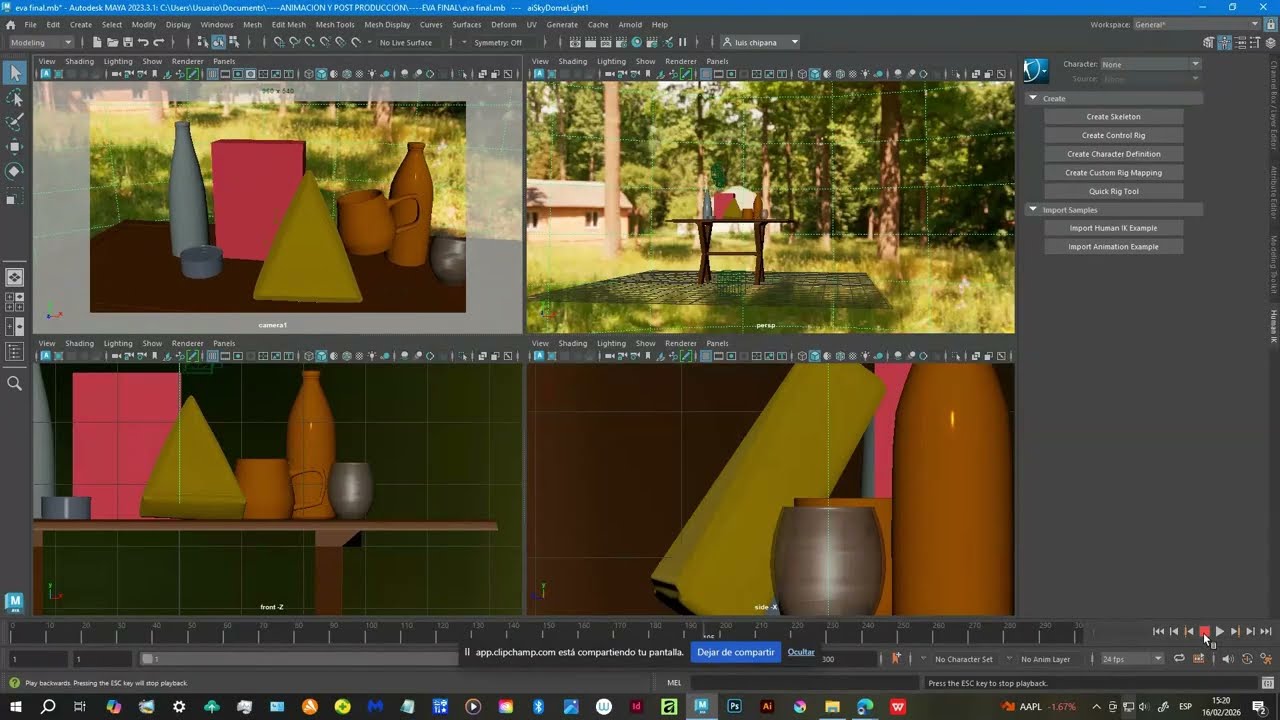Open animation preferences running-man icon
Screen dimensions: 1280x720
pos(1266,659)
